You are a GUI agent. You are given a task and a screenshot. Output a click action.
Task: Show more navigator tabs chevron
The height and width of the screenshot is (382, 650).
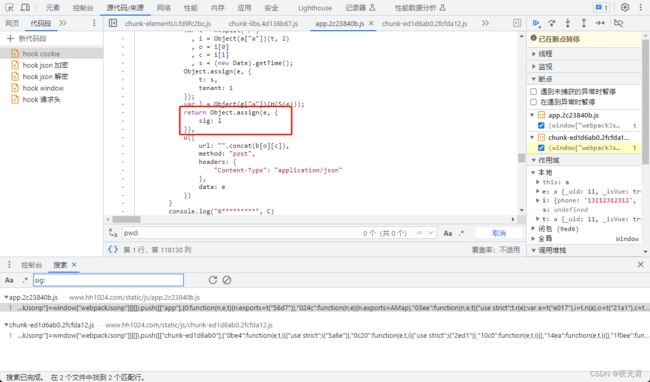point(63,23)
